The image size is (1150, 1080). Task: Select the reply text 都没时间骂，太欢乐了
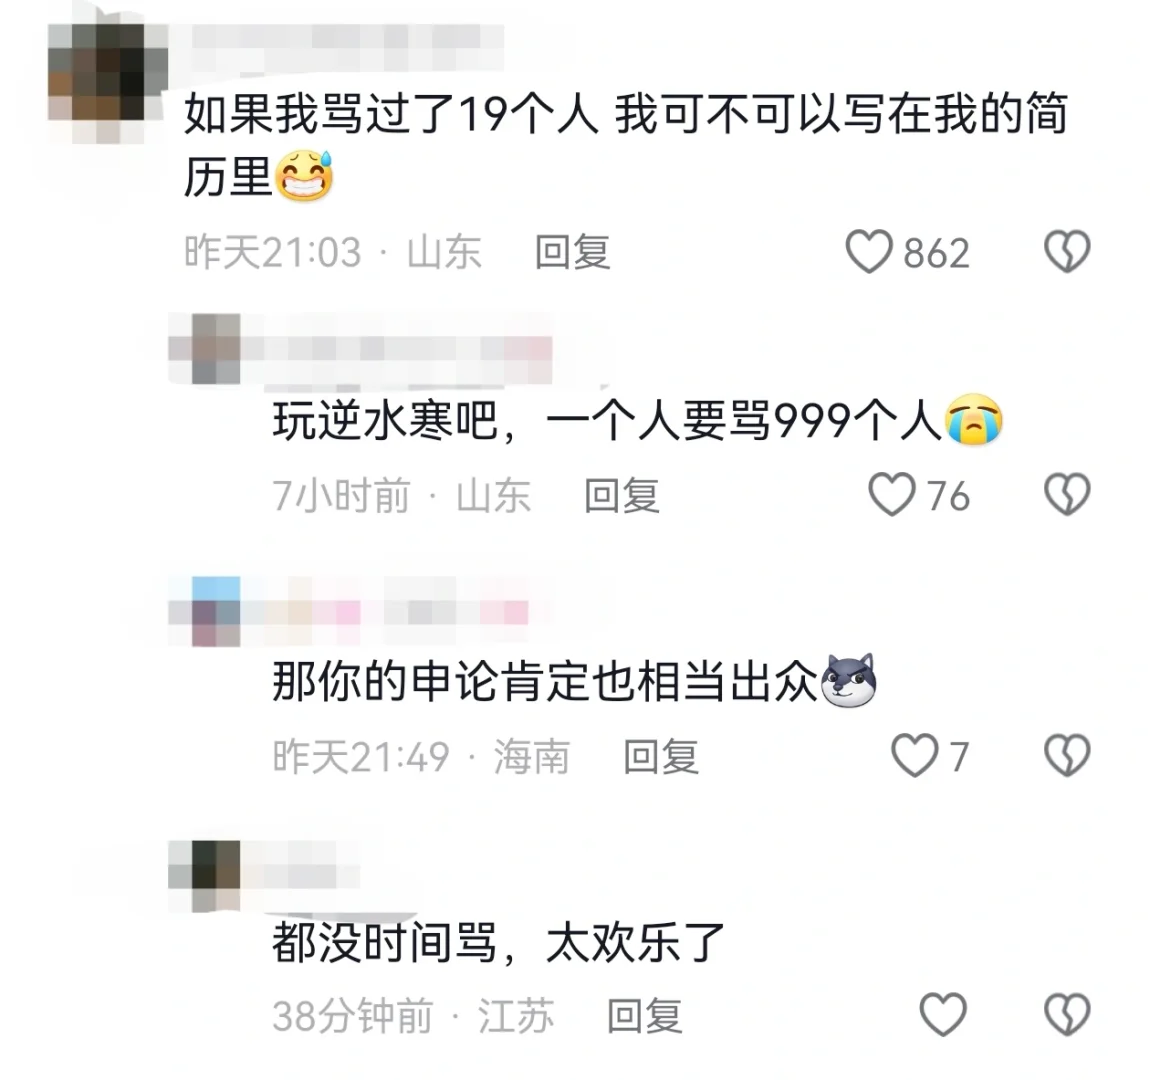pyautogui.click(x=499, y=942)
